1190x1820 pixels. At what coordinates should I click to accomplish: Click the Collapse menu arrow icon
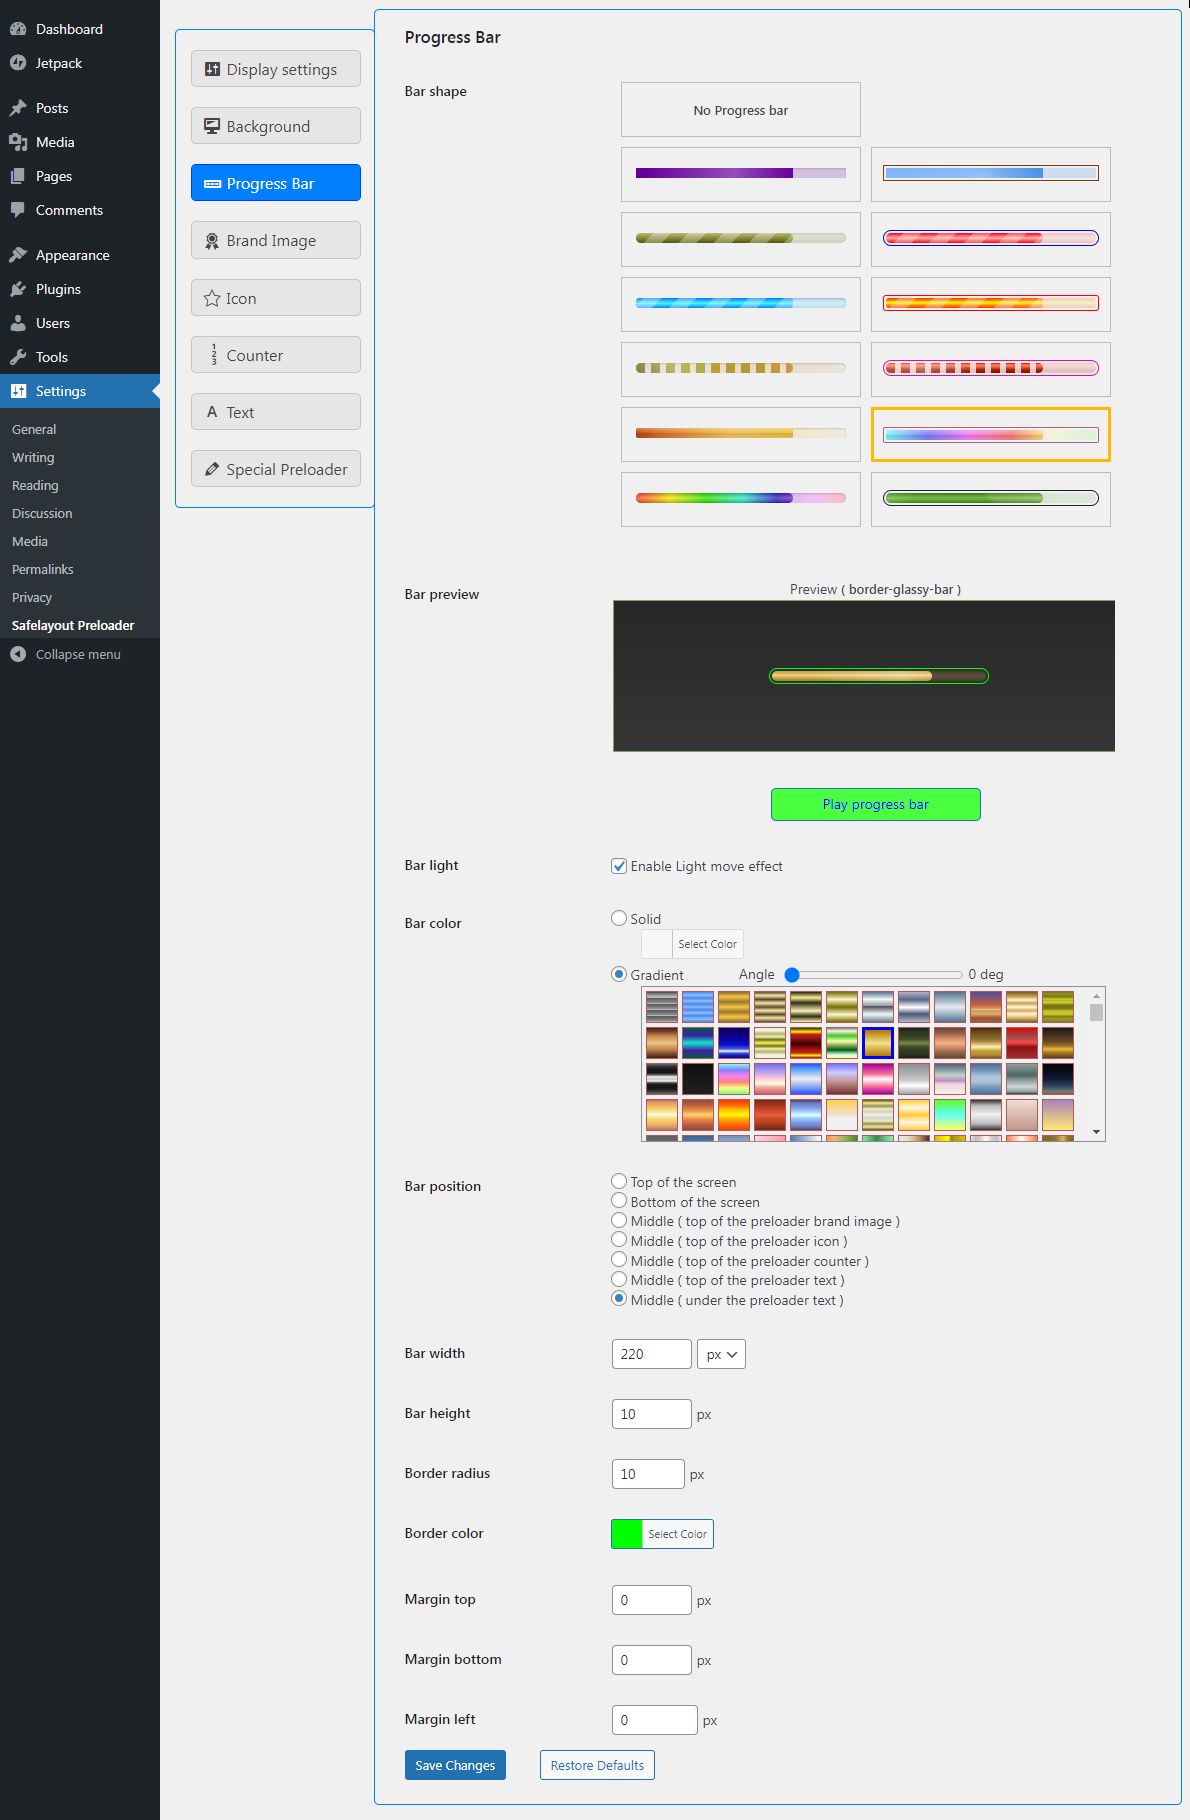point(18,654)
